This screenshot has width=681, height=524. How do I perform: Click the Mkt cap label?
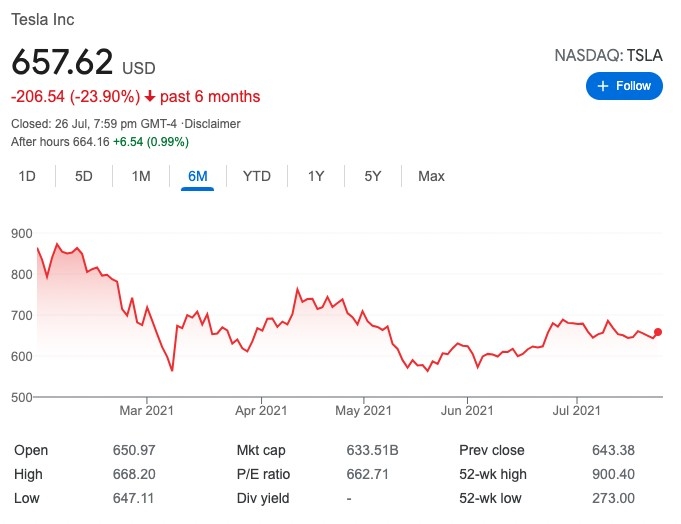[x=261, y=450]
